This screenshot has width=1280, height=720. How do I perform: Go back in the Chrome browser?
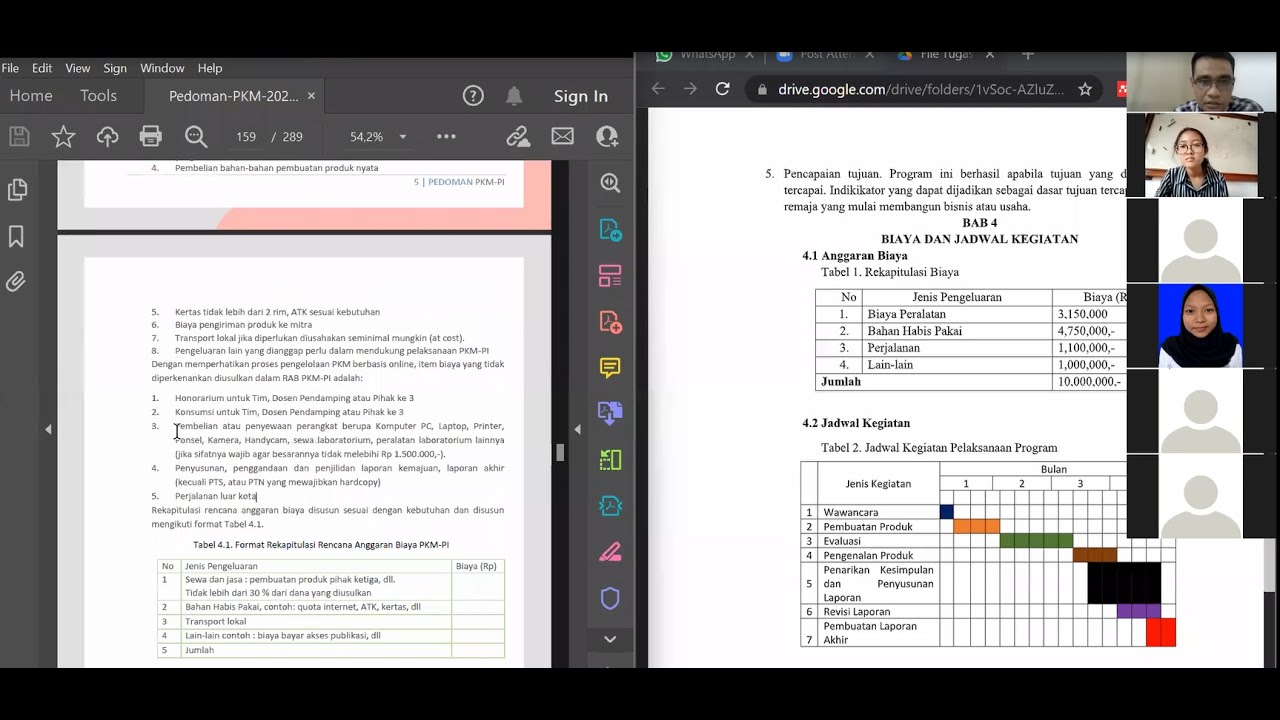[x=658, y=89]
